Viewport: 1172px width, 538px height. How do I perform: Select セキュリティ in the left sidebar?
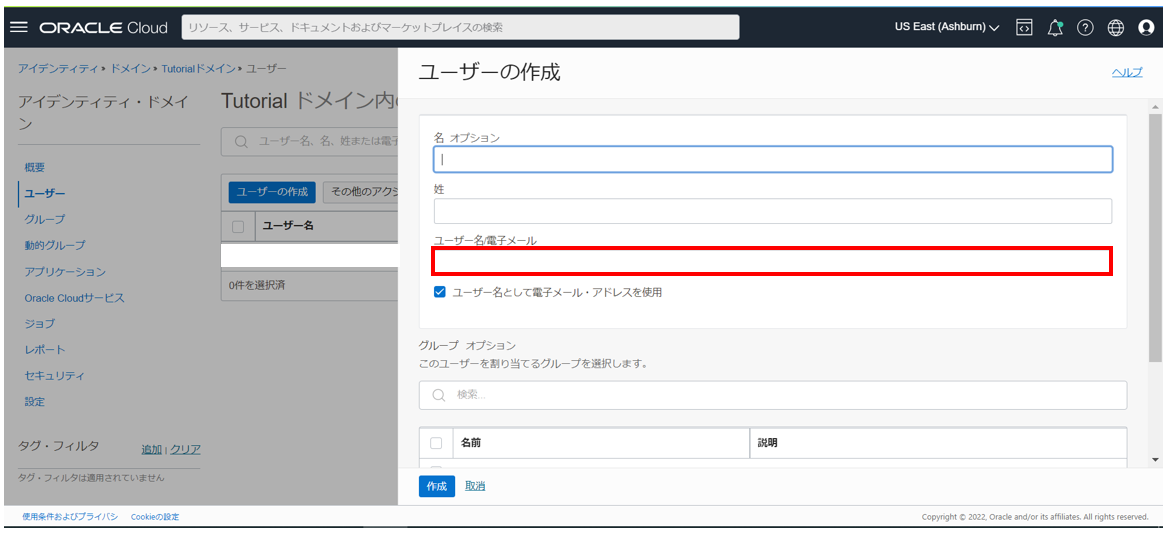tap(54, 376)
